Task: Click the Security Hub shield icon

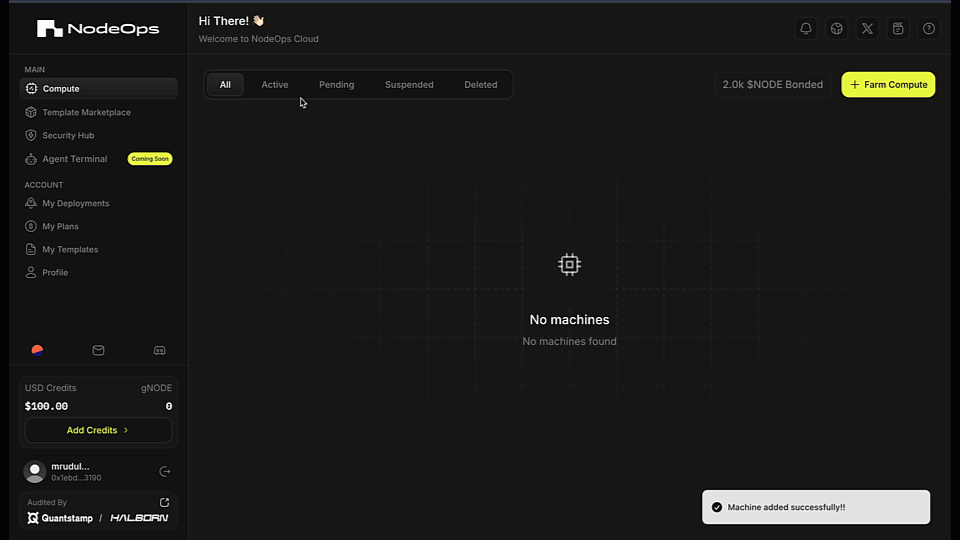Action: point(31,135)
